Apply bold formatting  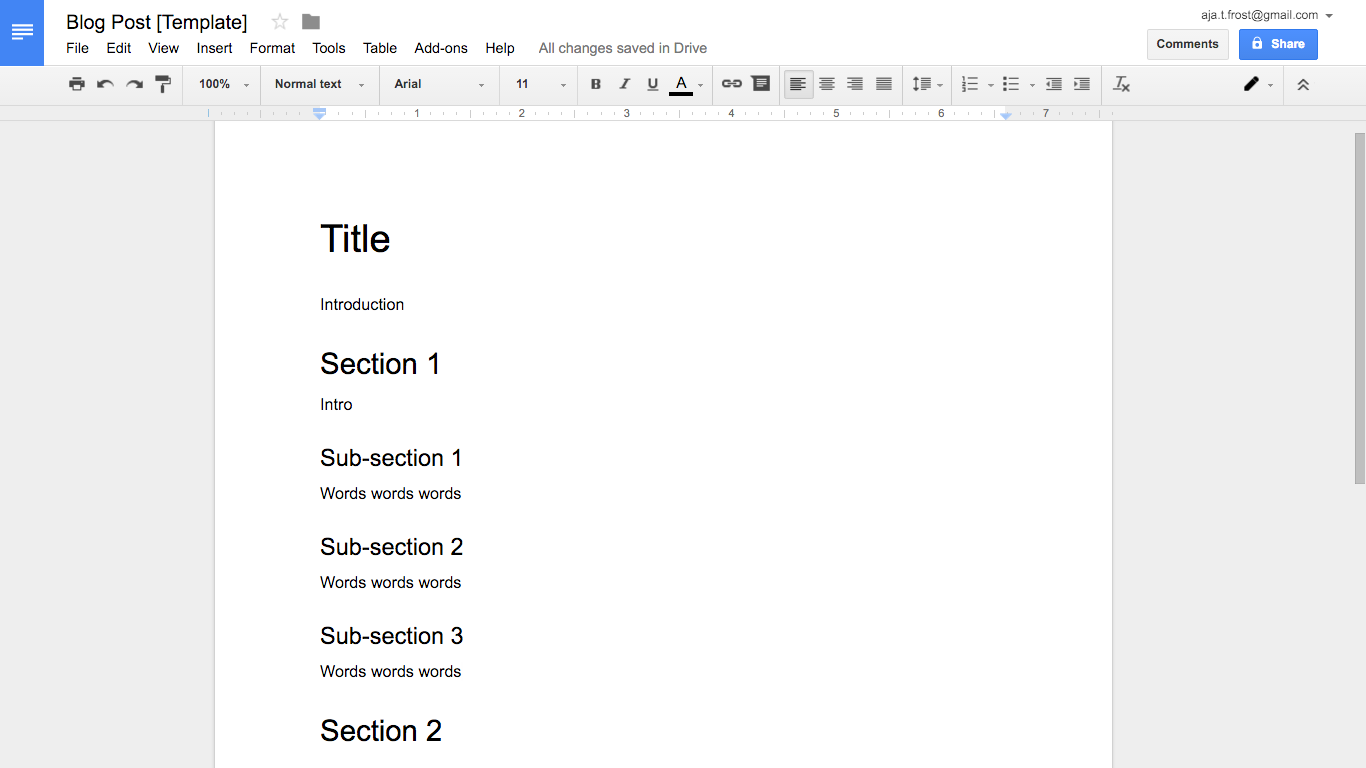point(596,84)
